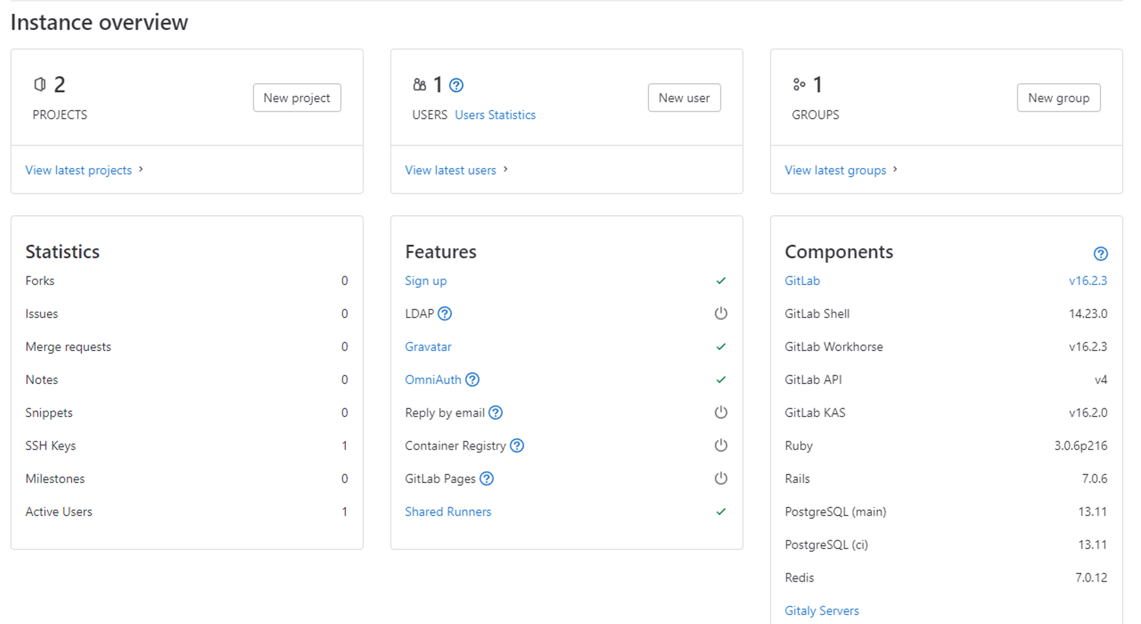The image size is (1141, 624).
Task: Open the OmniAuth help question icon
Action: (x=472, y=380)
